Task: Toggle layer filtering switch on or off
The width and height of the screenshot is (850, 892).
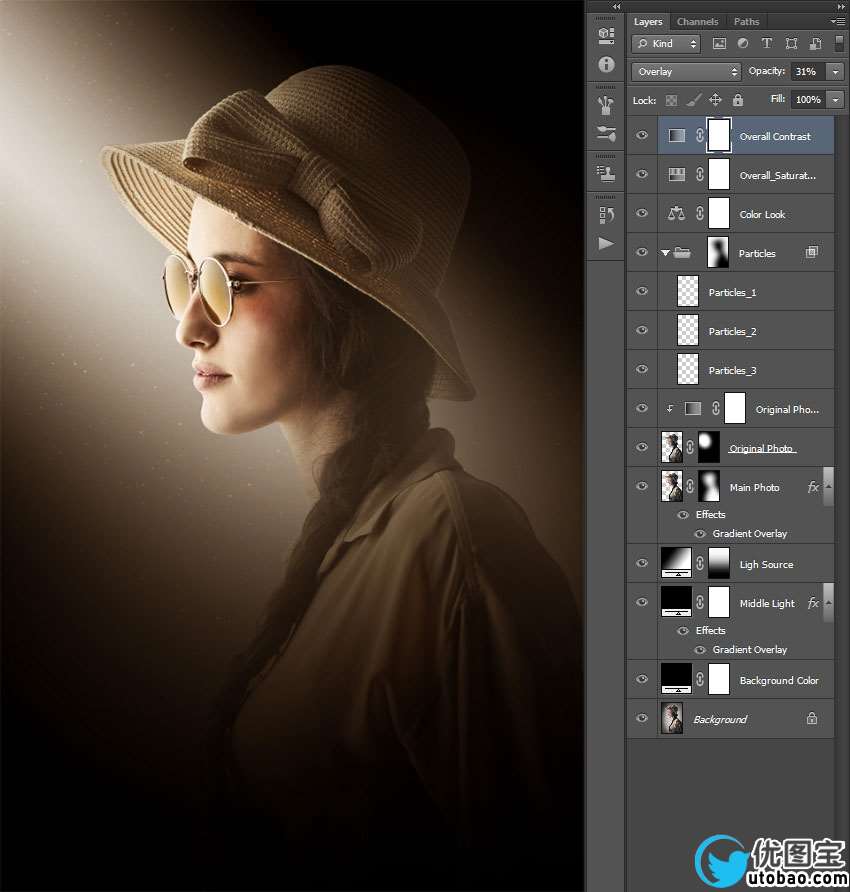Action: coord(839,43)
